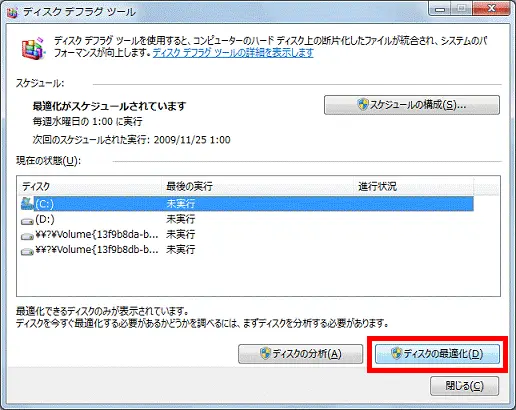Click the large defragmenter icon beside description
The height and width of the screenshot is (410, 516).
pos(33,48)
